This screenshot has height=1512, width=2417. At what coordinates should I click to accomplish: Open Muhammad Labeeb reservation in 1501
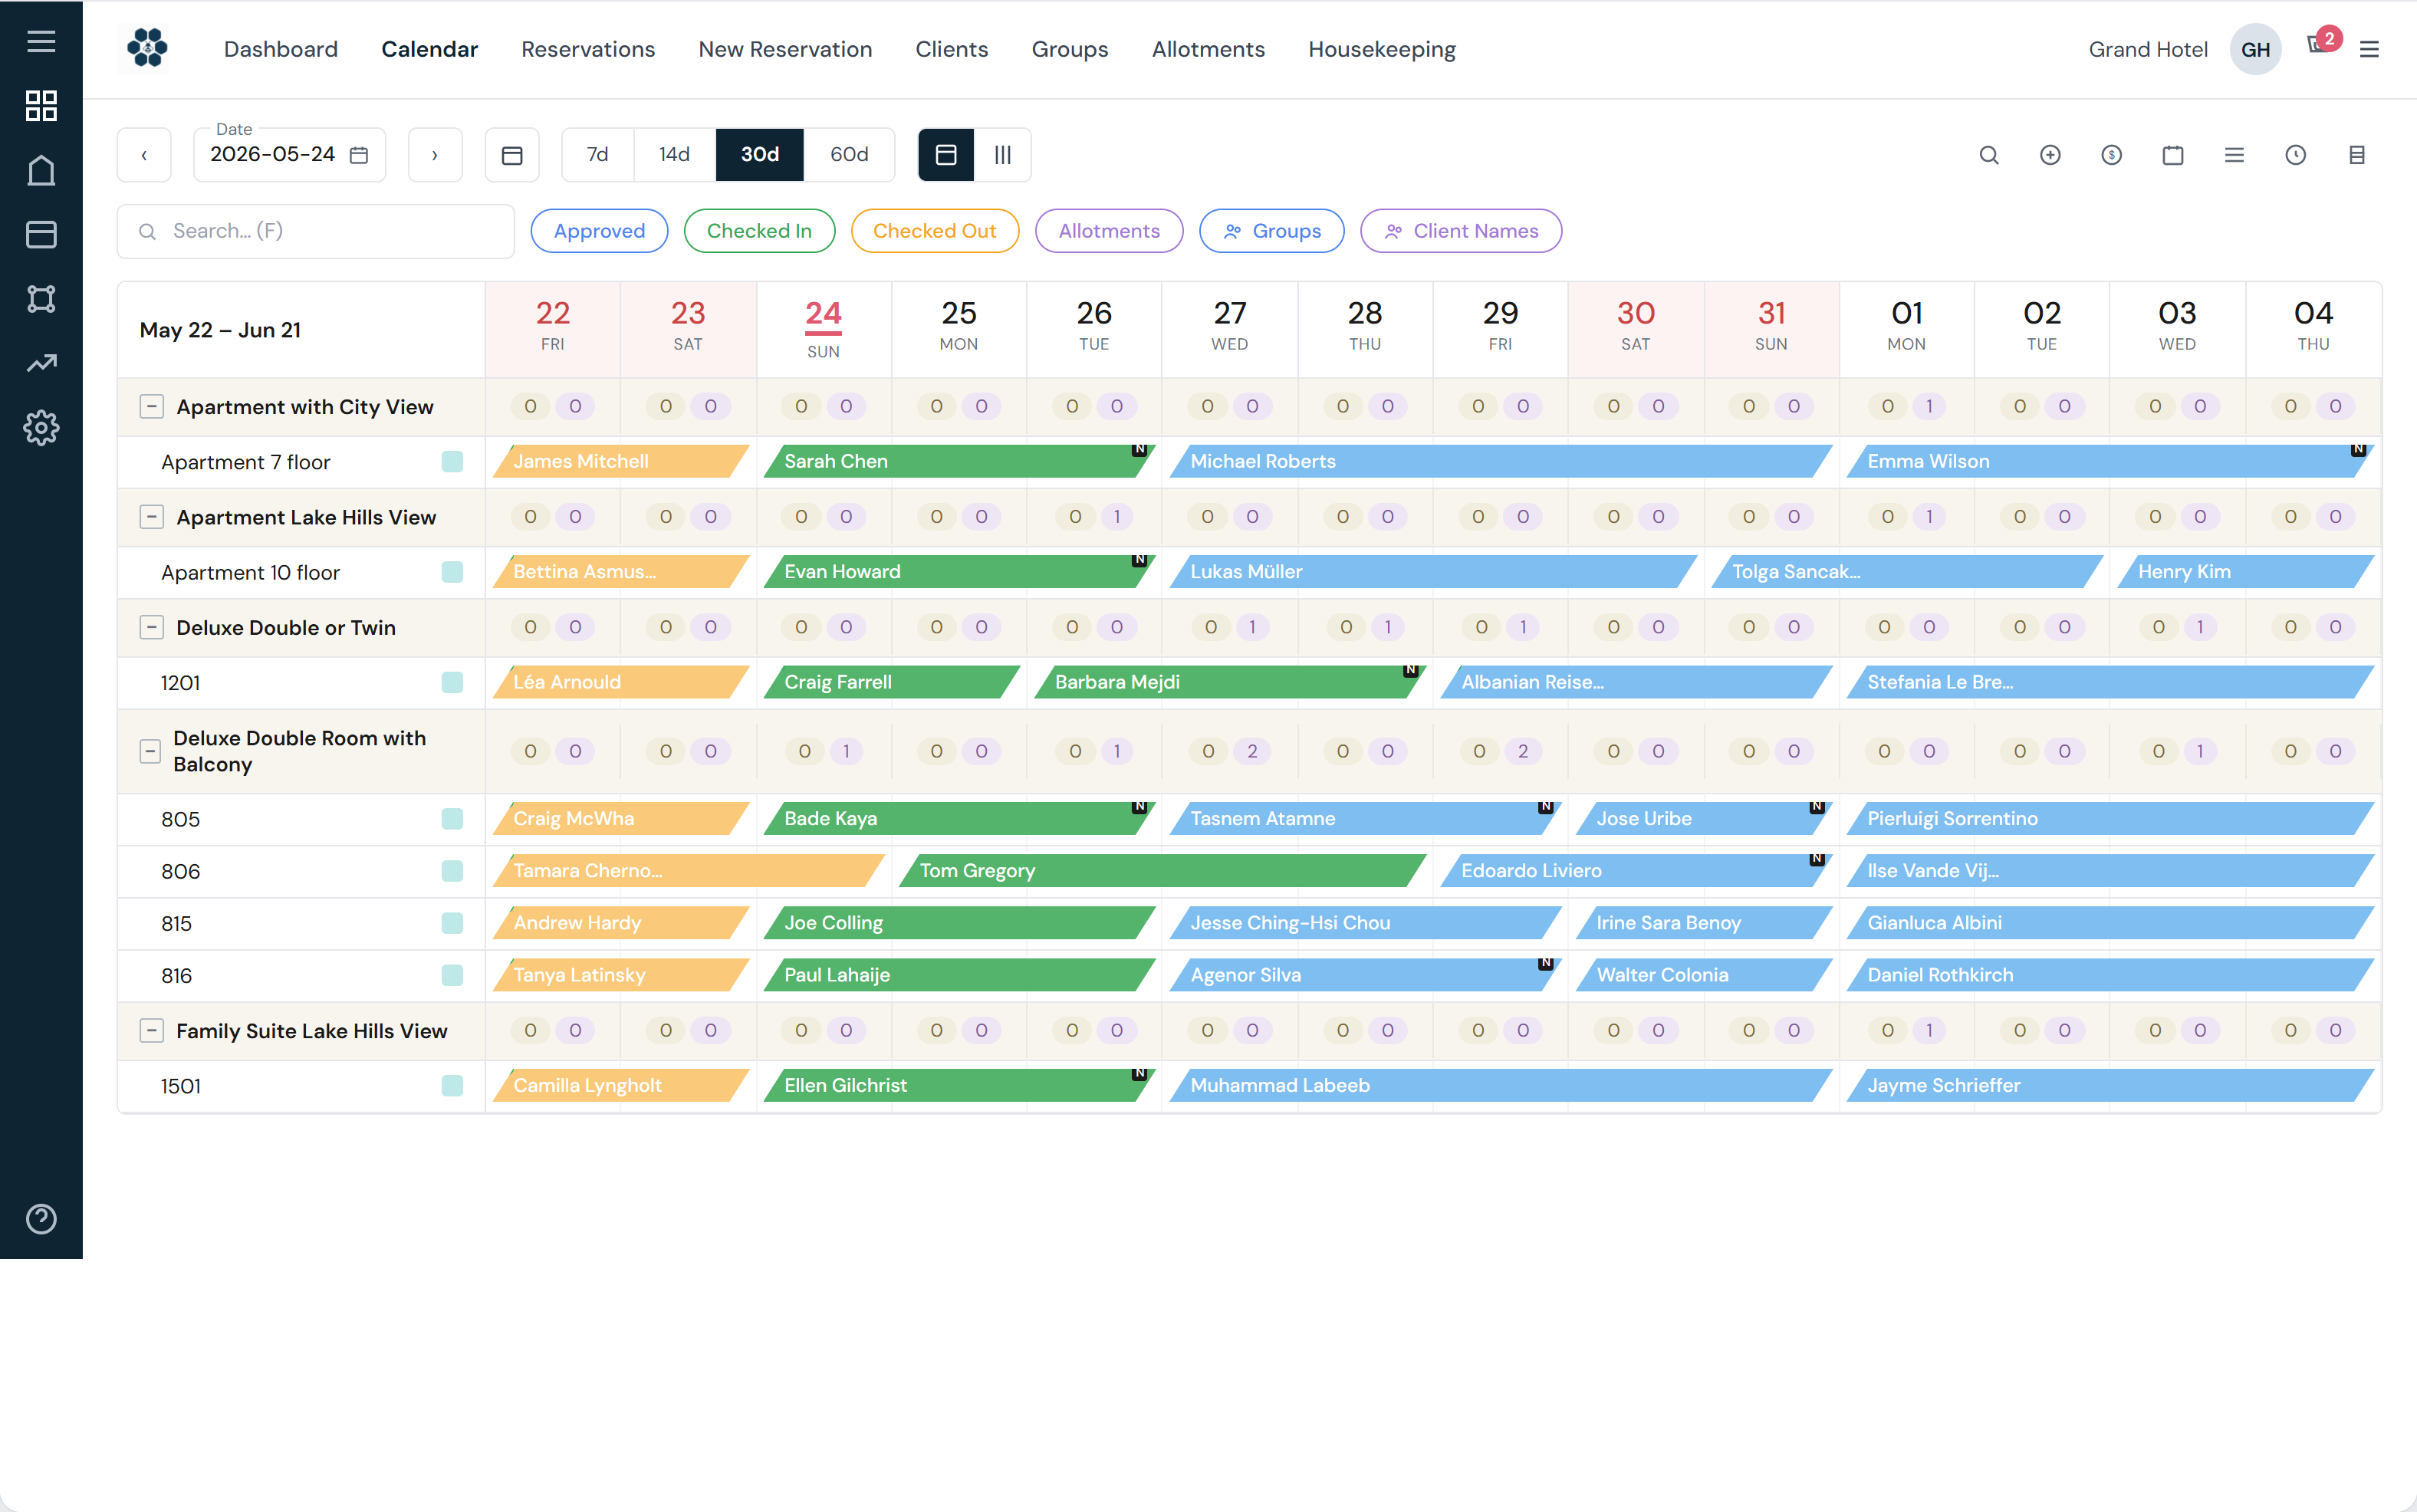(x=1500, y=1086)
